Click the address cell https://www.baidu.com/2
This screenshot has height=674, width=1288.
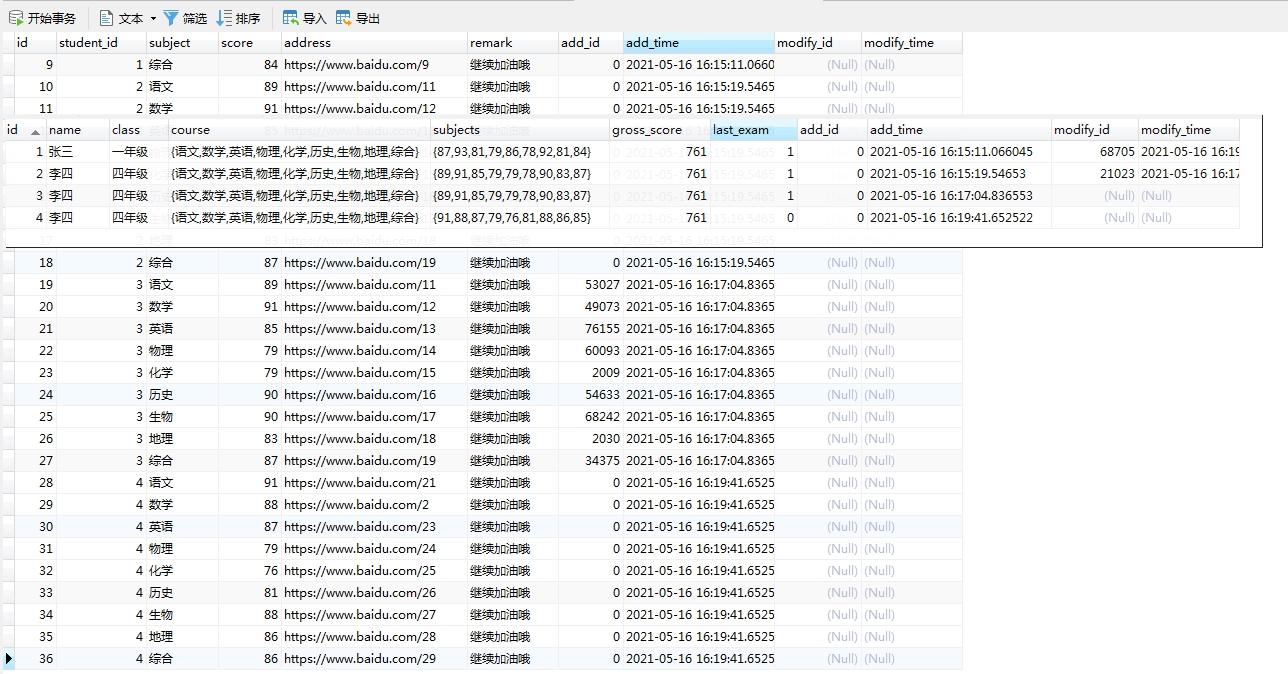point(375,505)
